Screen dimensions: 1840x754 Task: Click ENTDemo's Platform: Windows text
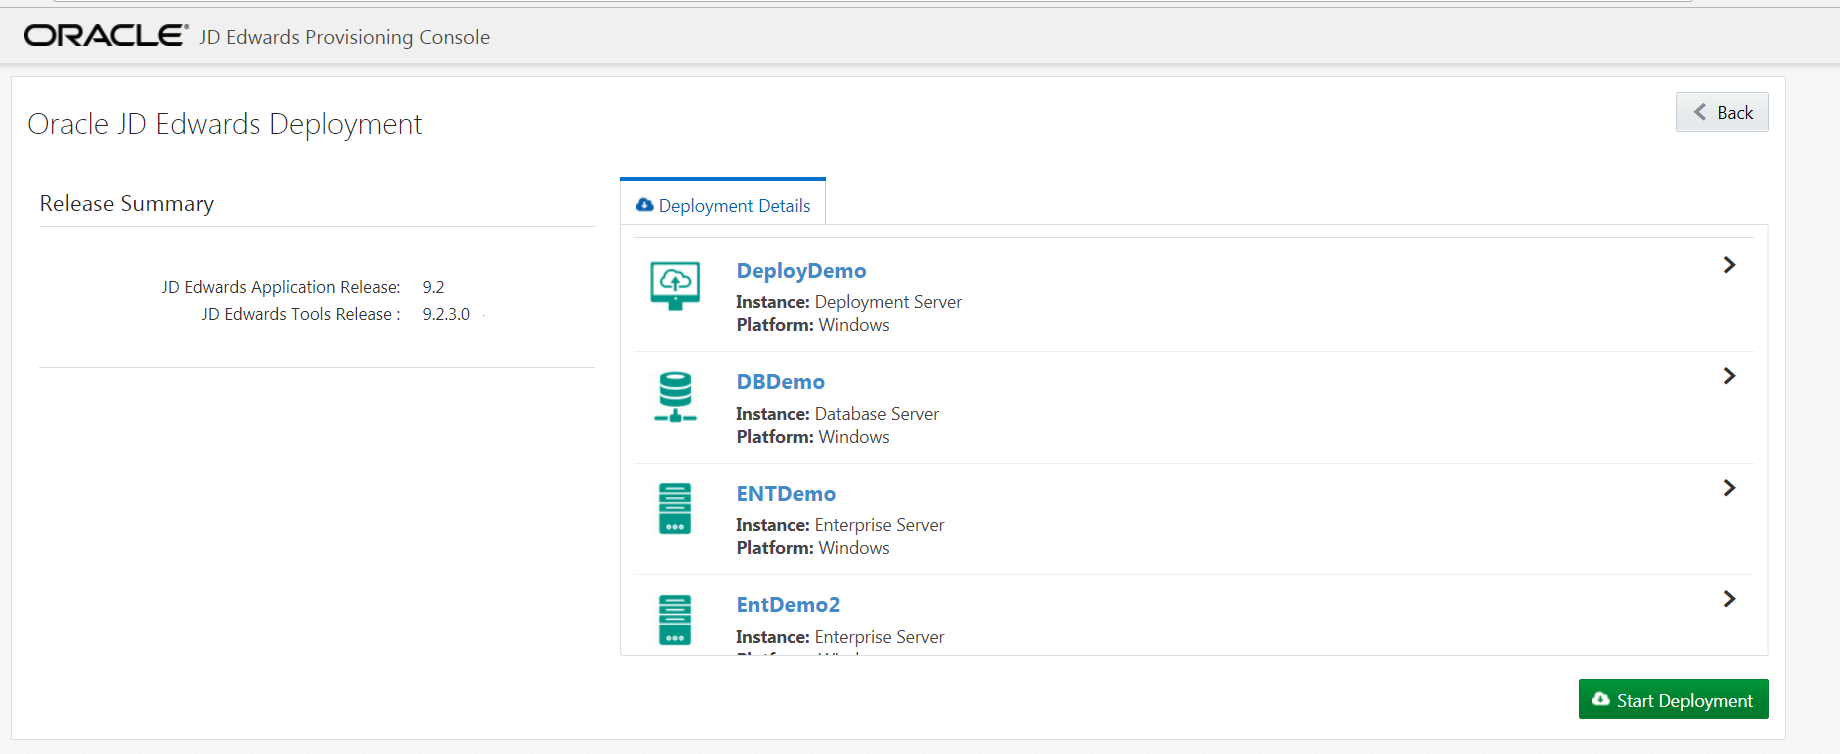(813, 548)
